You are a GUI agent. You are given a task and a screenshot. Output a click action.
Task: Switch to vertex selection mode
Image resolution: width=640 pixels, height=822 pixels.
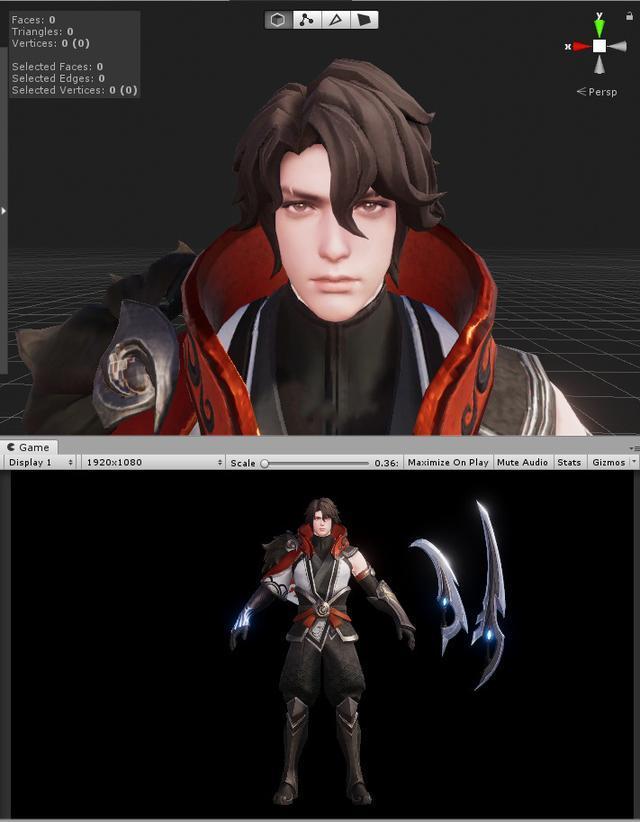pyautogui.click(x=306, y=19)
